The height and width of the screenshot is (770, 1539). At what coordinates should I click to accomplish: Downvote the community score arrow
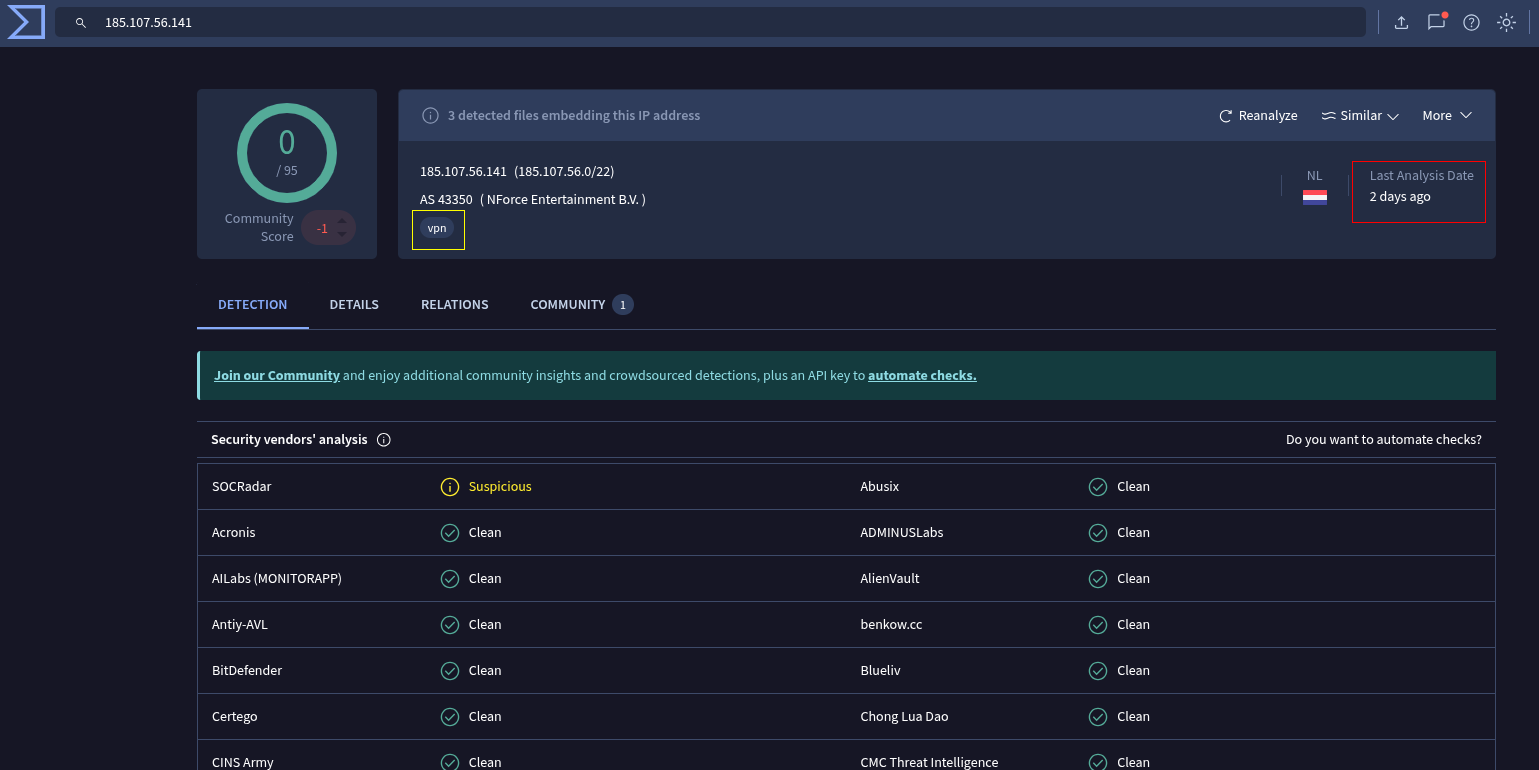point(342,235)
